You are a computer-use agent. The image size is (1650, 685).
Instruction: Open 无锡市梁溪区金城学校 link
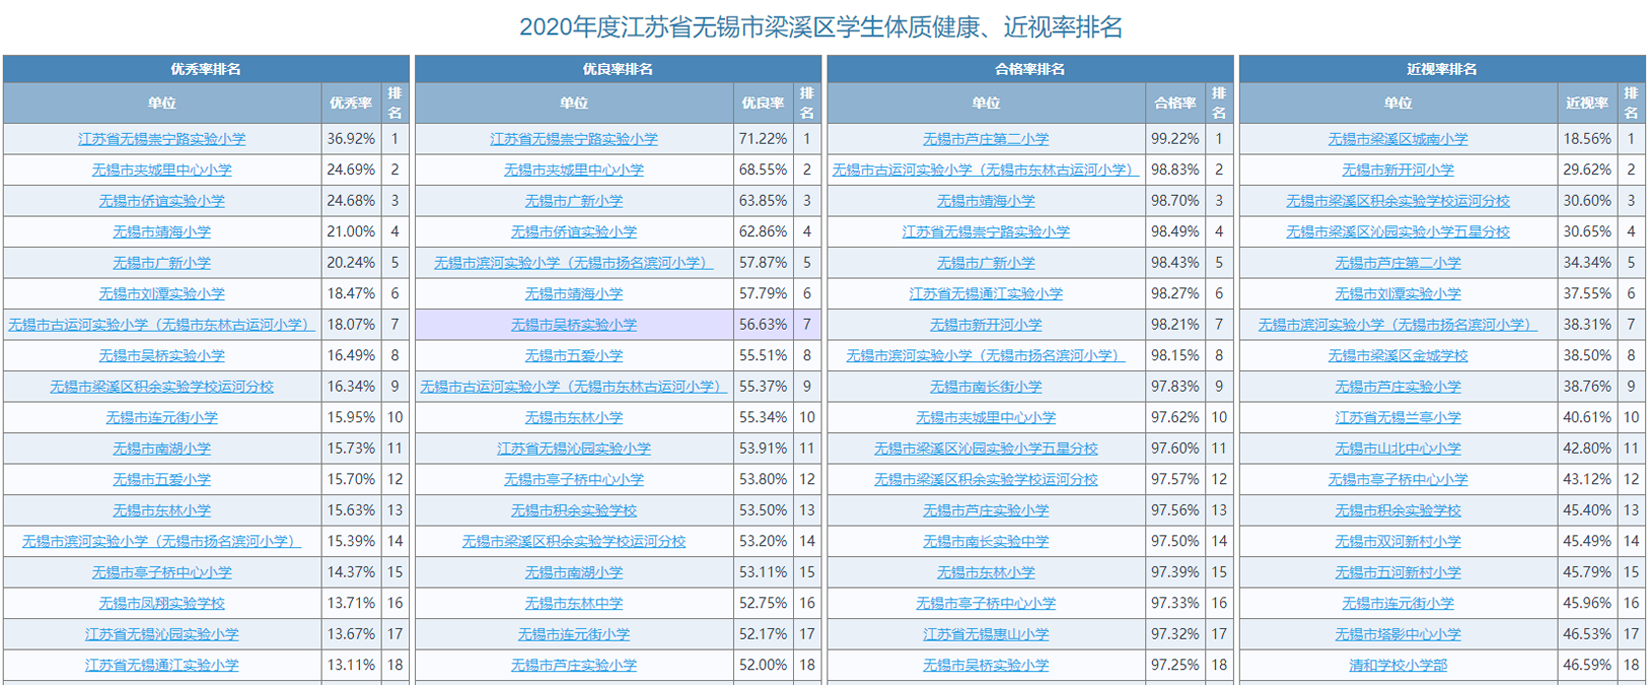tap(1398, 356)
